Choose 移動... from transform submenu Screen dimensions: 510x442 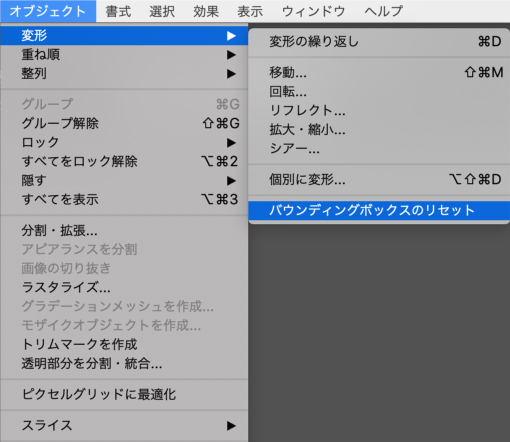point(379,72)
